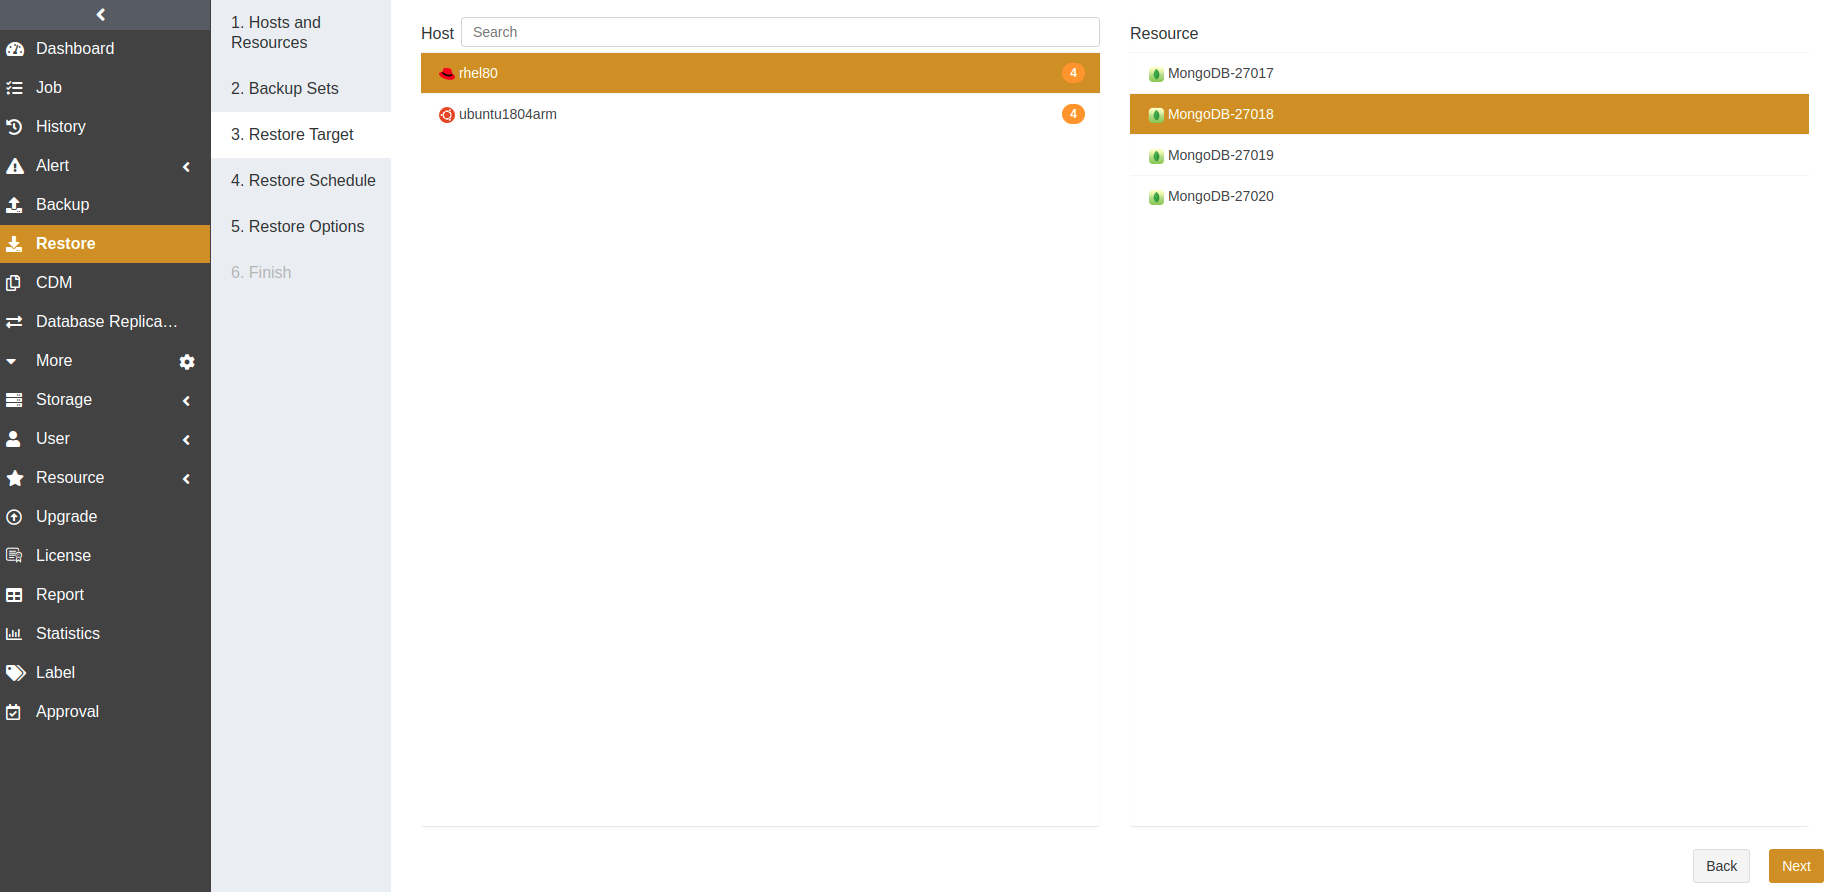Click the MongoDB-27018 leaf icon

pos(1156,115)
